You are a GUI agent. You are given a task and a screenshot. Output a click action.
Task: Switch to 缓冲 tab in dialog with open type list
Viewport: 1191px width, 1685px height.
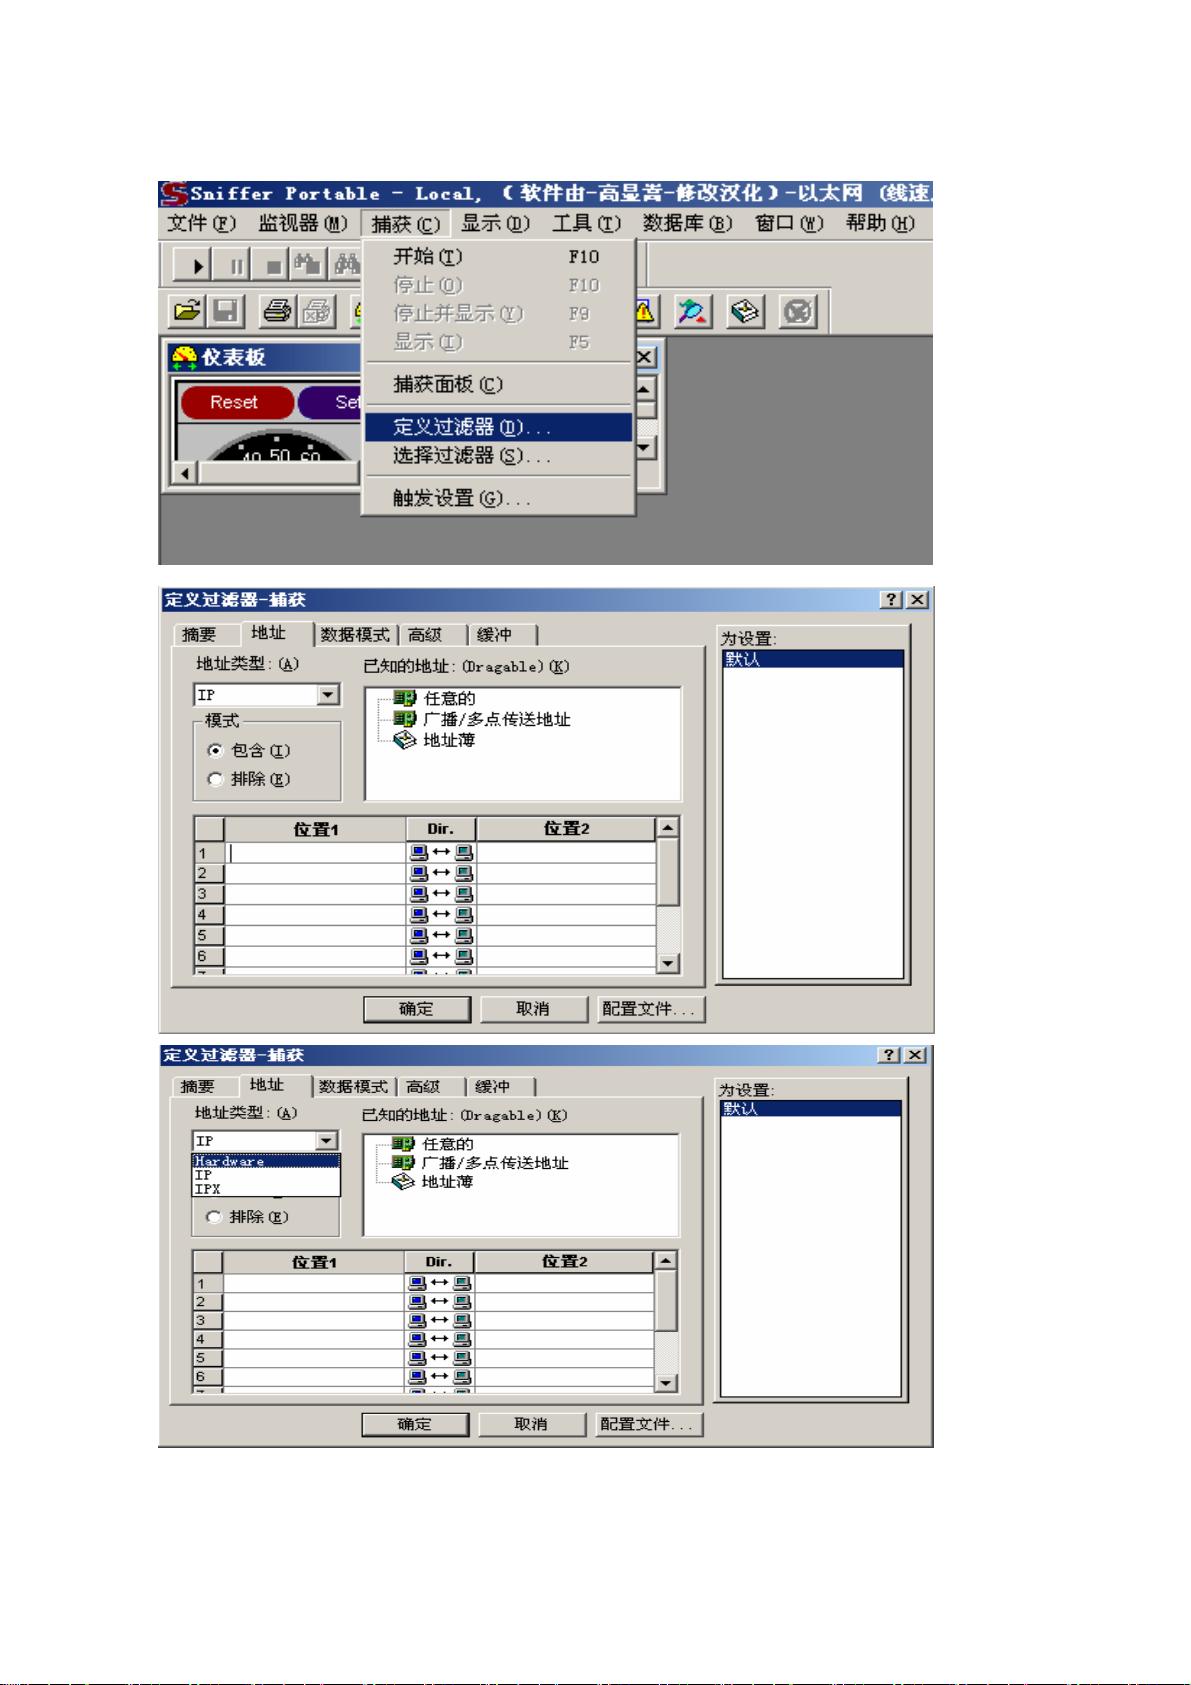pyautogui.click(x=493, y=1086)
